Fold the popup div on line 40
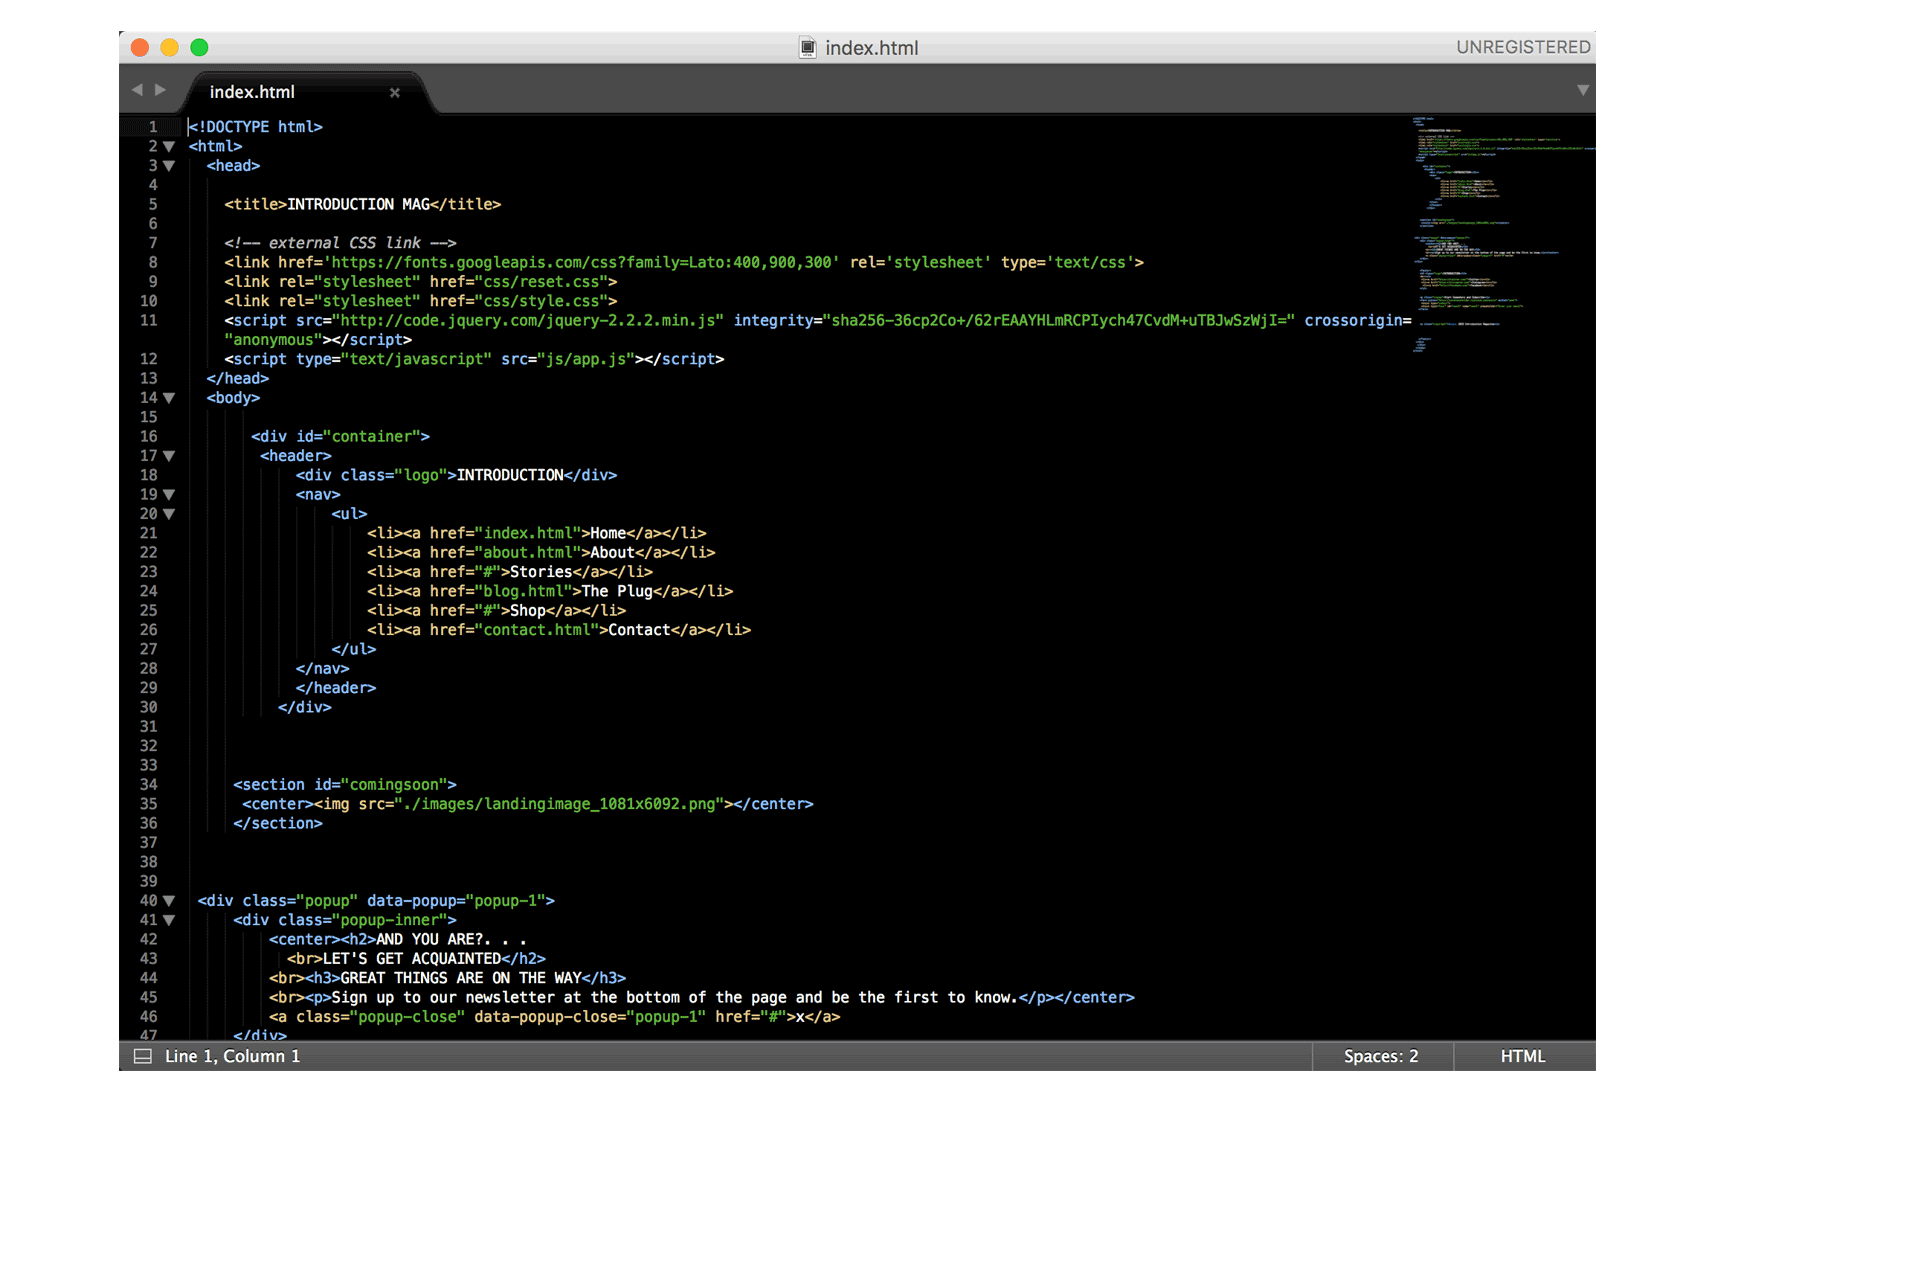The height and width of the screenshot is (1284, 1908). click(169, 900)
